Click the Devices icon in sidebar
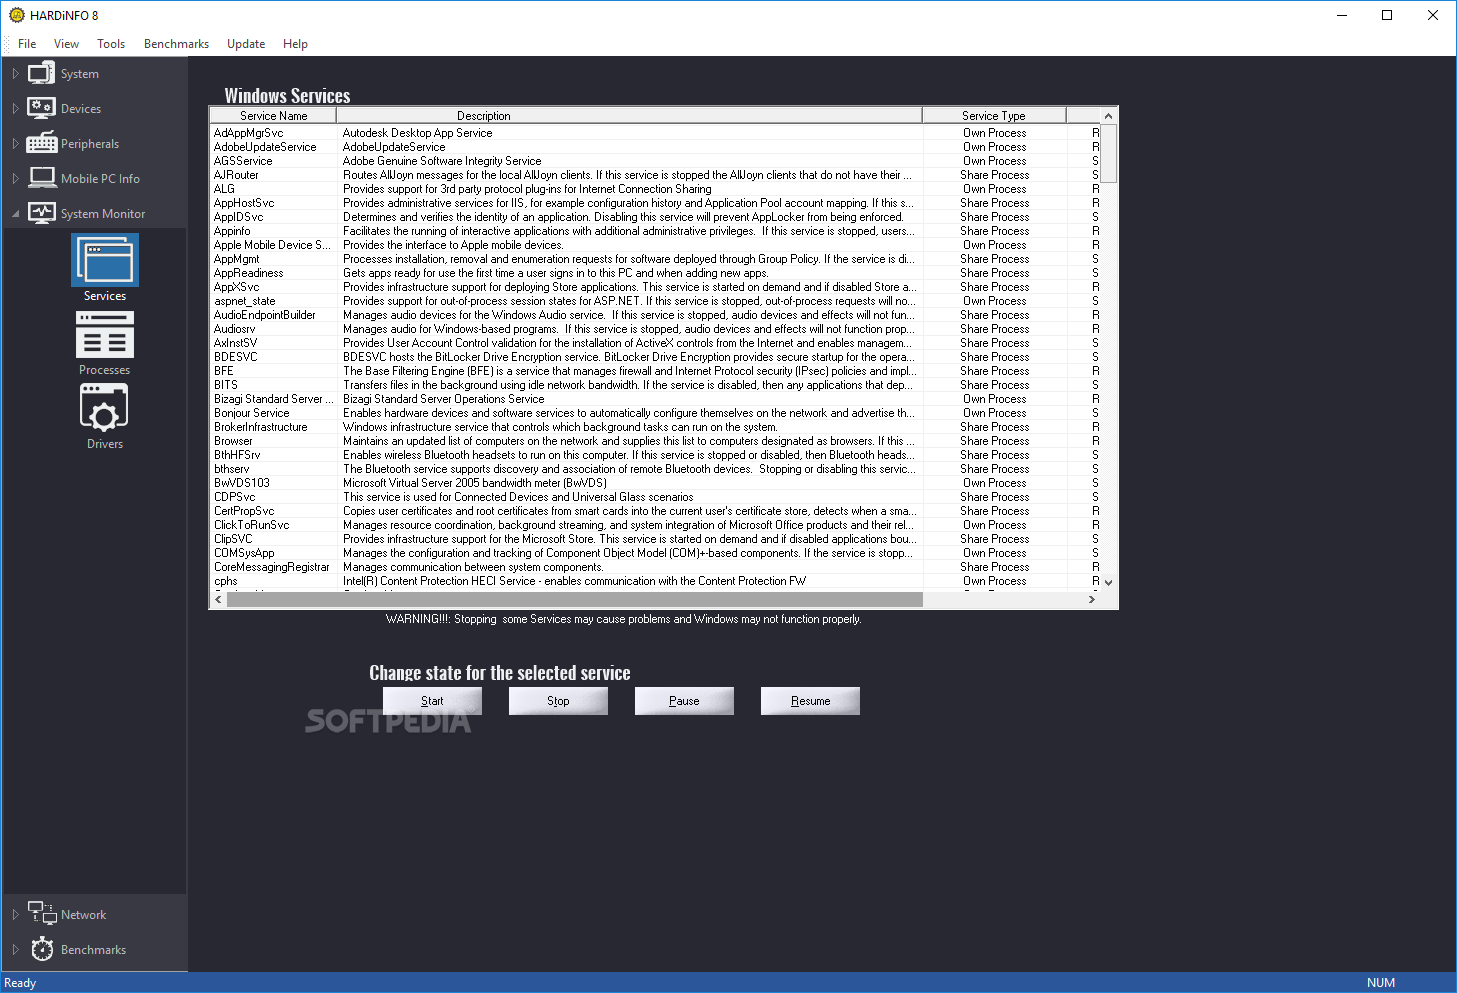Viewport: 1457px width, 993px height. pyautogui.click(x=42, y=108)
